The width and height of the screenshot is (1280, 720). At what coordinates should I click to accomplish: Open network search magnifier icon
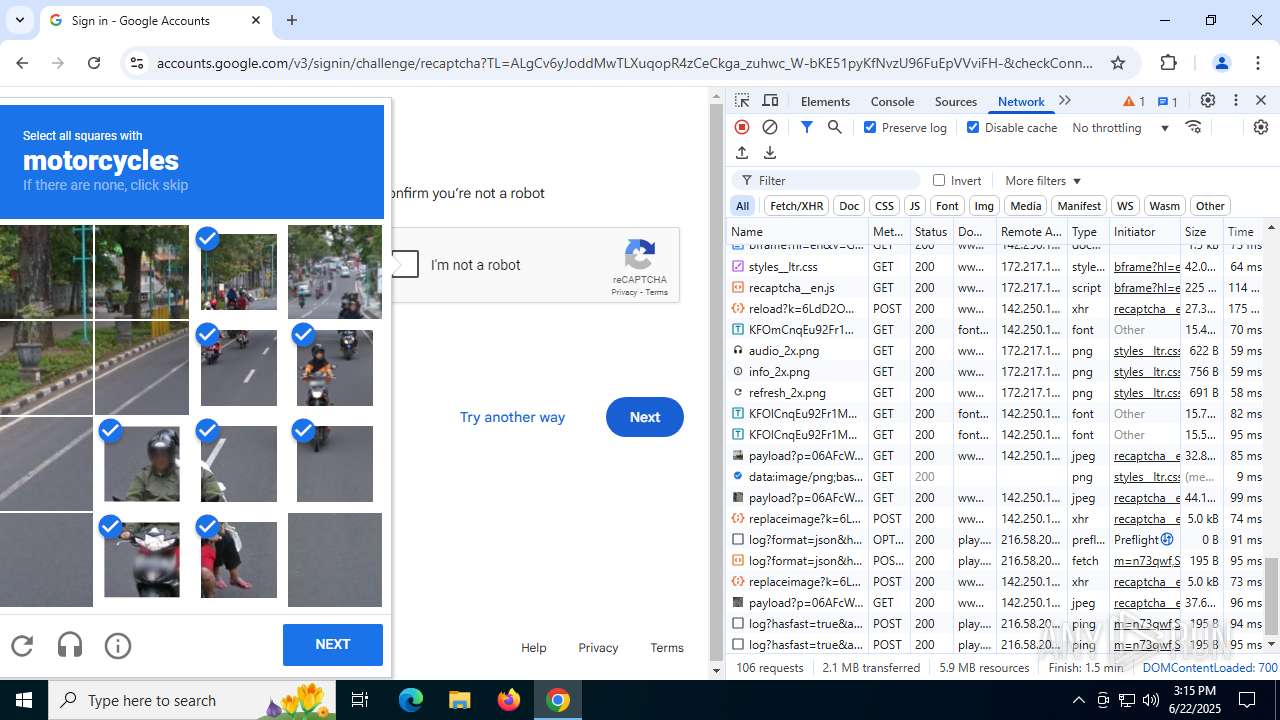pyautogui.click(x=835, y=127)
